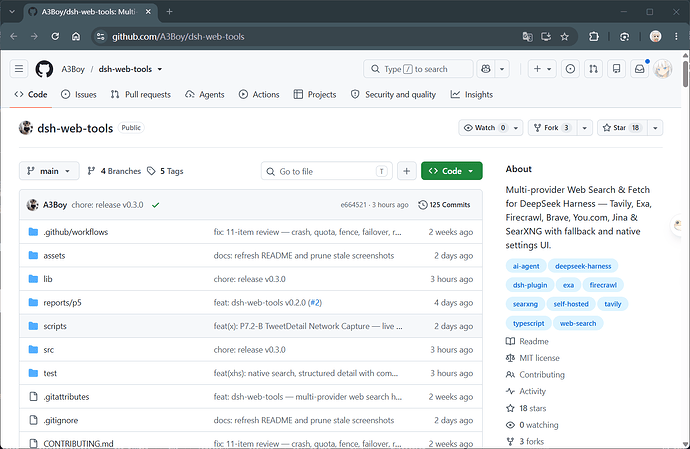Screen dimensions: 690x449
Task: Open the issues icon in header
Action: point(570,69)
